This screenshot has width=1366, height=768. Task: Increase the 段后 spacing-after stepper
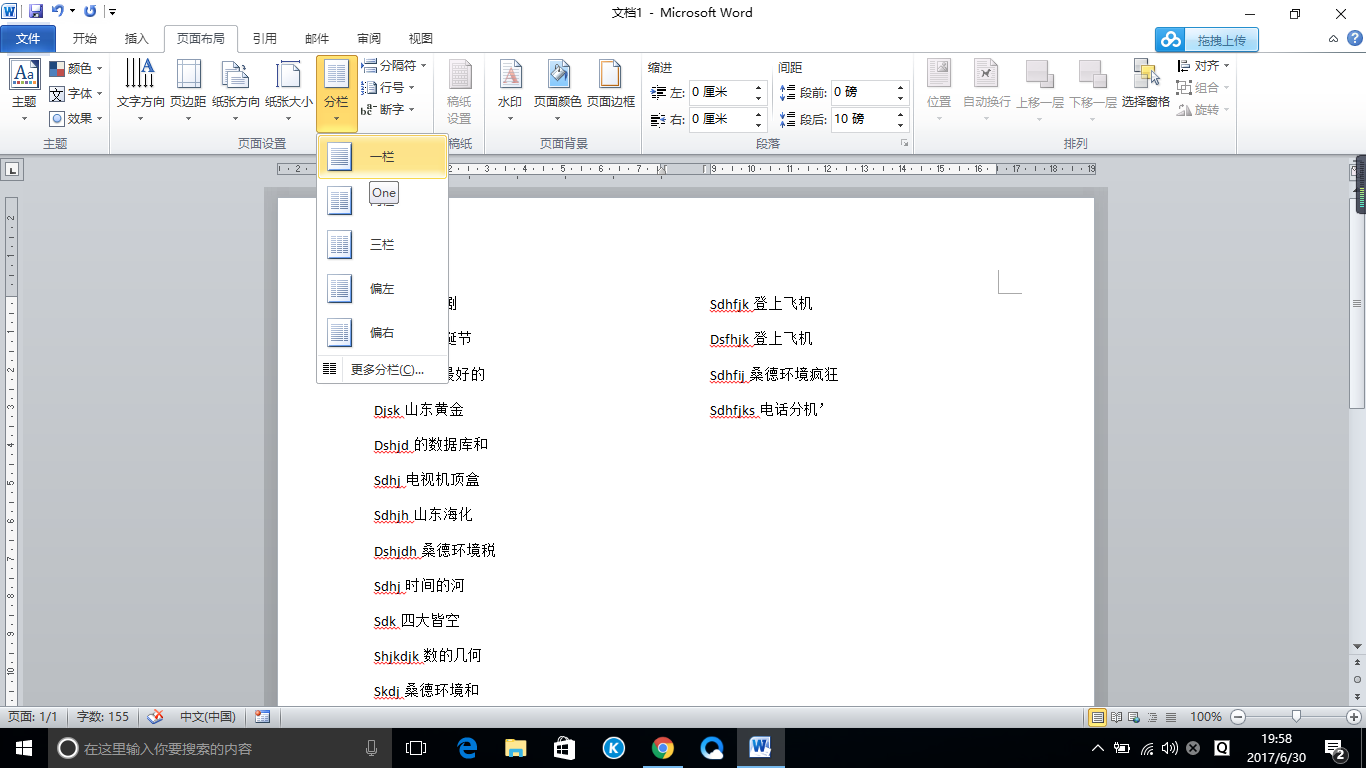pyautogui.click(x=900, y=114)
